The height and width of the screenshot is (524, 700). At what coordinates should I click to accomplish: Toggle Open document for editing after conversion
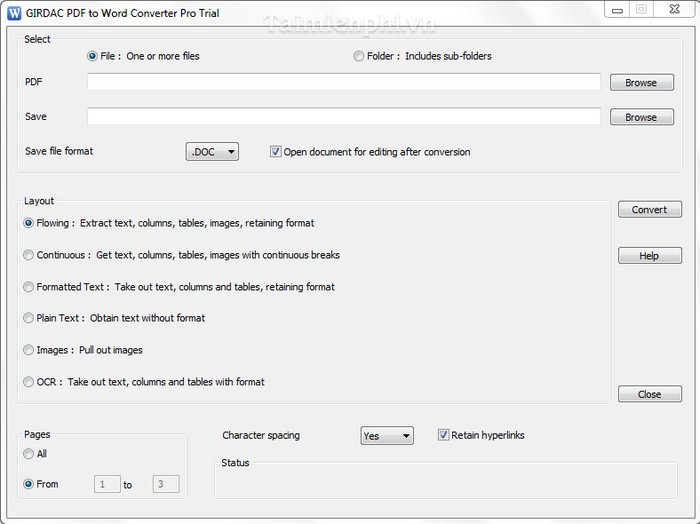click(276, 152)
